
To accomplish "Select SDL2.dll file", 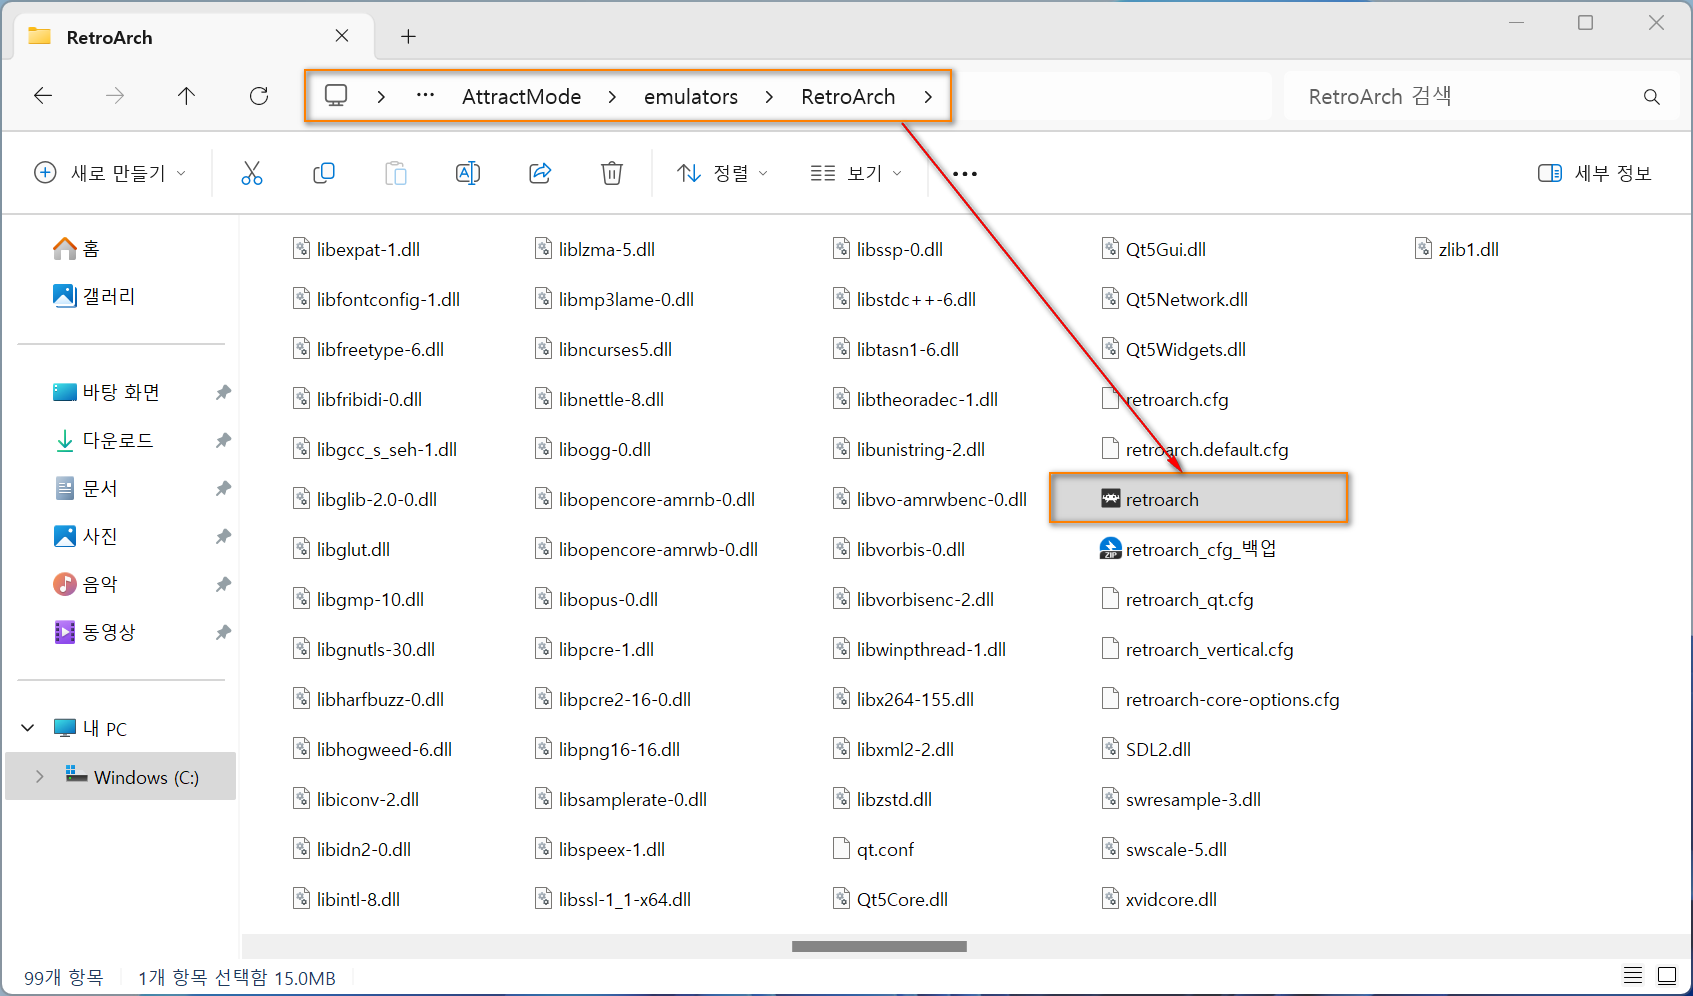I will point(1147,749).
